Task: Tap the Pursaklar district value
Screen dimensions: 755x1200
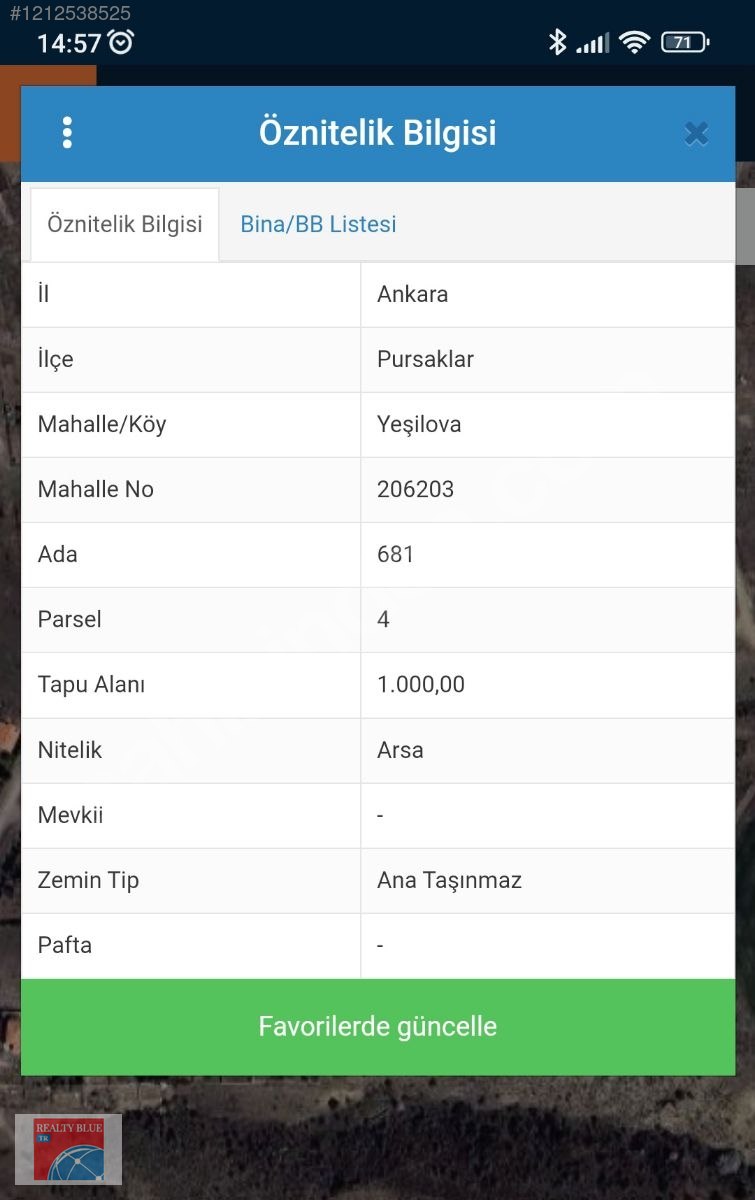Action: tap(425, 359)
